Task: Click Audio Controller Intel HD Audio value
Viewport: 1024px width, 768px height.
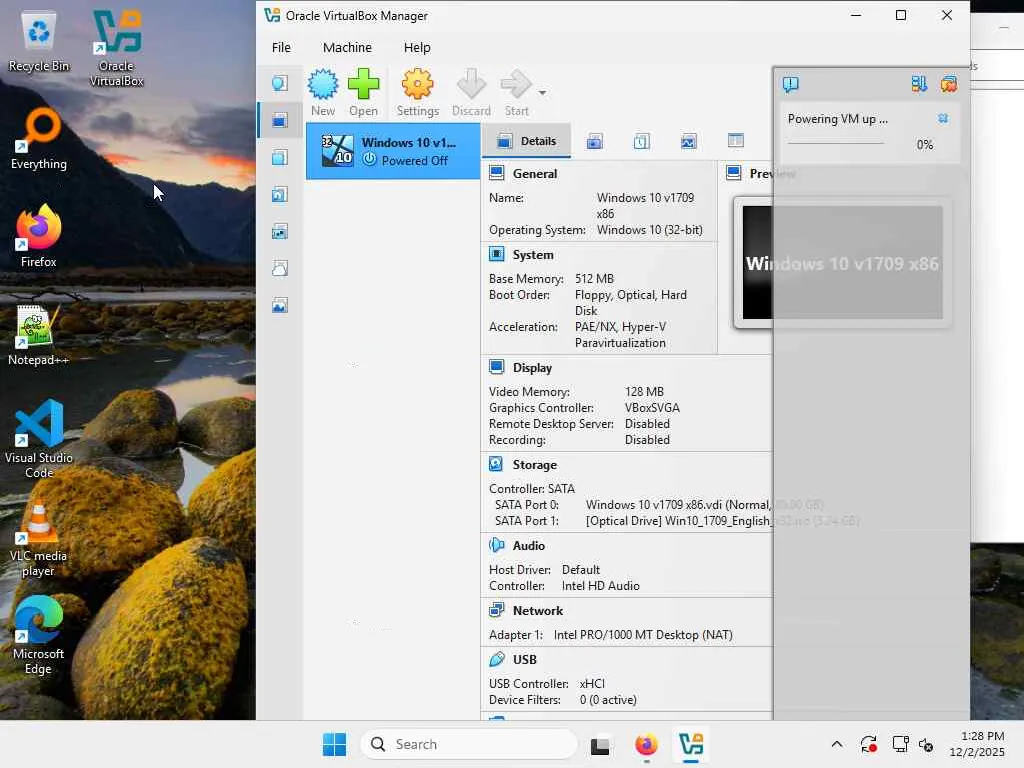Action: (600, 586)
